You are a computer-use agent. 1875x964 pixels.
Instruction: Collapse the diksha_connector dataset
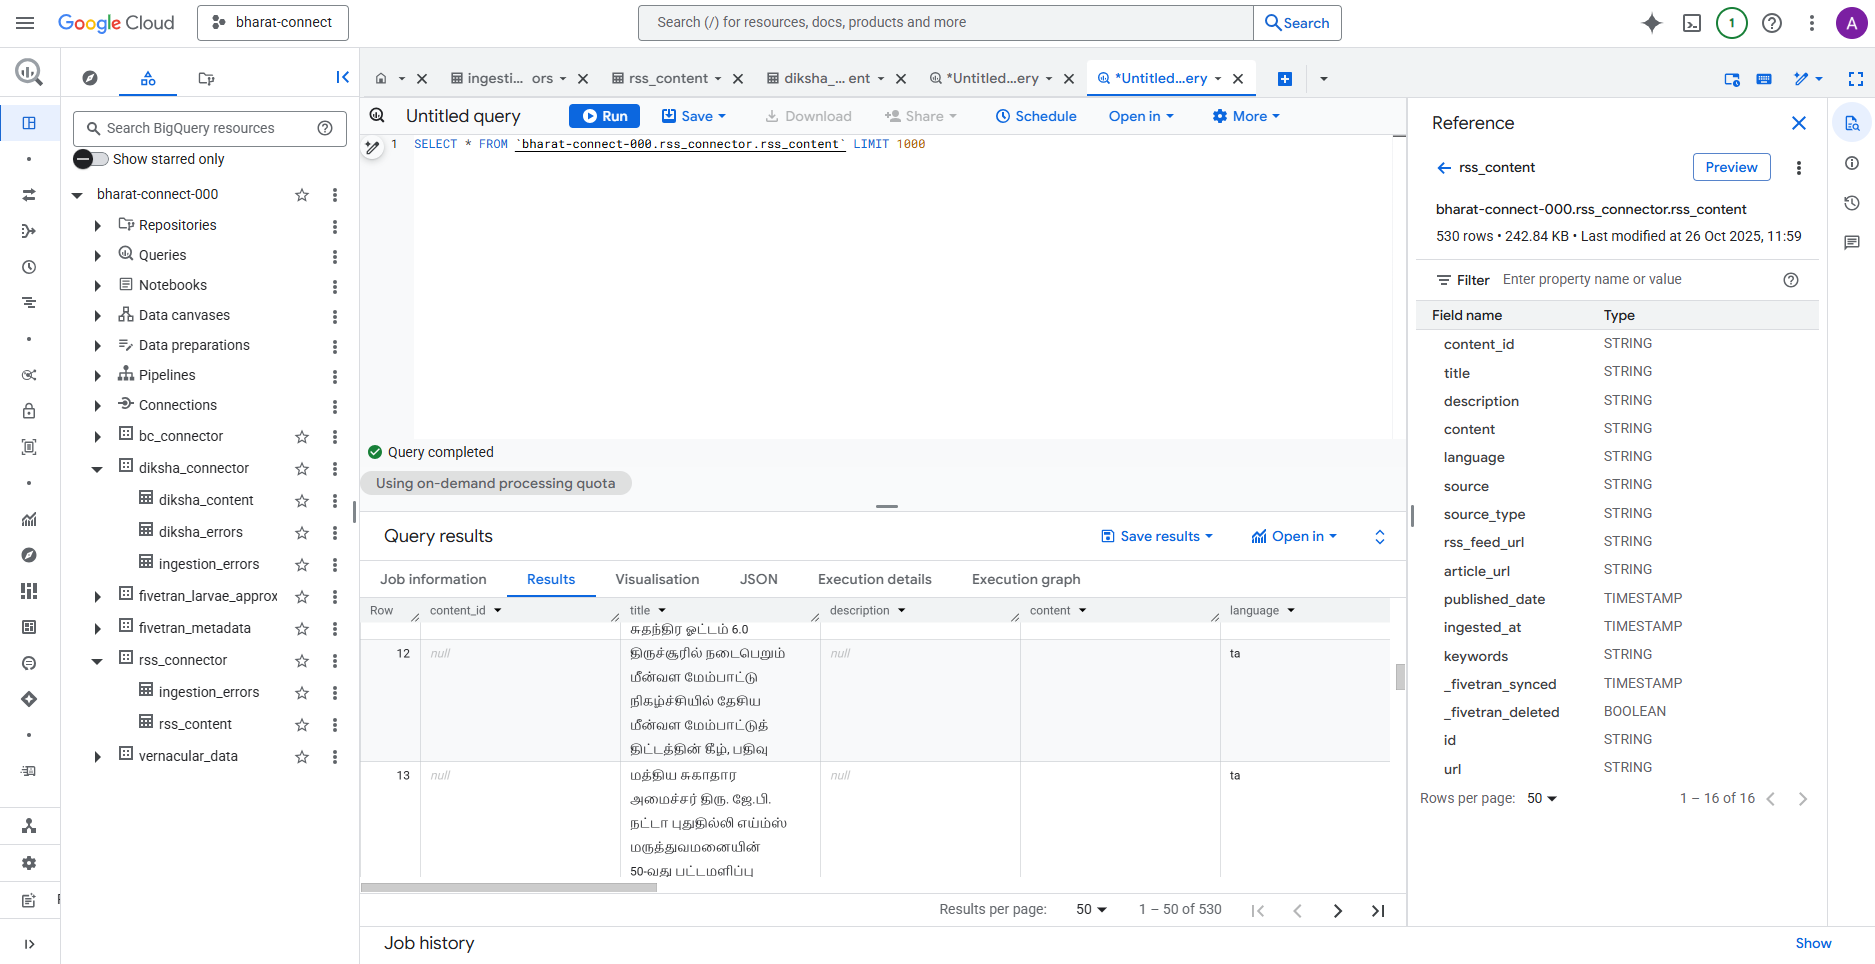(x=97, y=469)
